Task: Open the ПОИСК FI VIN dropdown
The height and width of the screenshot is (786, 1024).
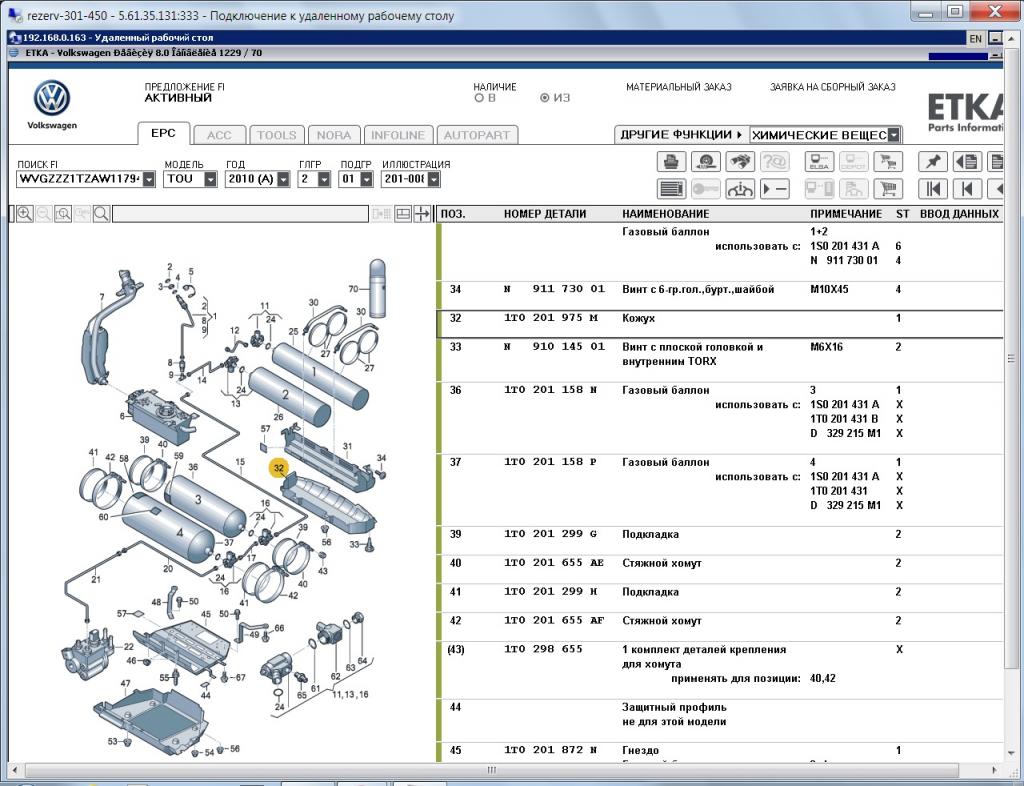Action: 149,179
